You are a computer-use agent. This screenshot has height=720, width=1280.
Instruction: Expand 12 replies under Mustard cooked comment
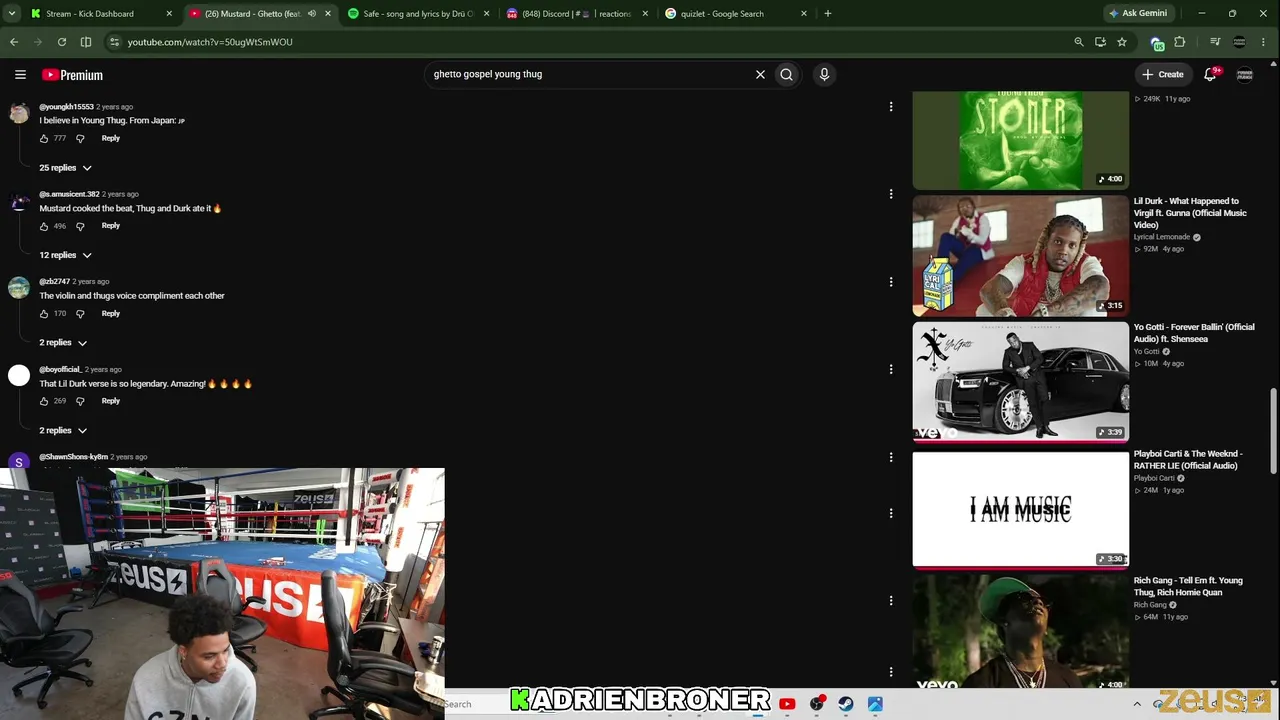click(66, 255)
